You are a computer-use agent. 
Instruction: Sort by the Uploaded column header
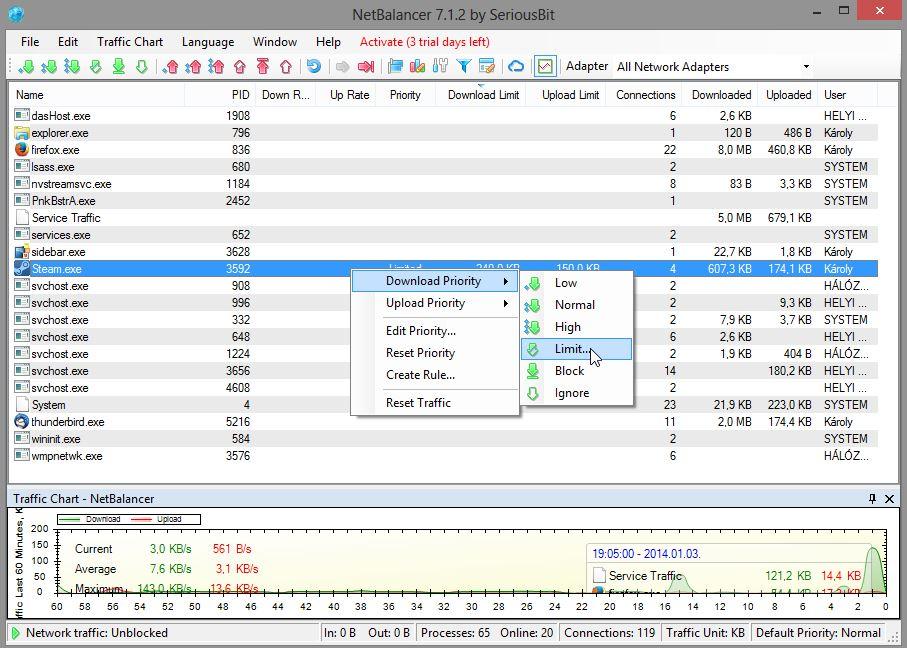[787, 95]
